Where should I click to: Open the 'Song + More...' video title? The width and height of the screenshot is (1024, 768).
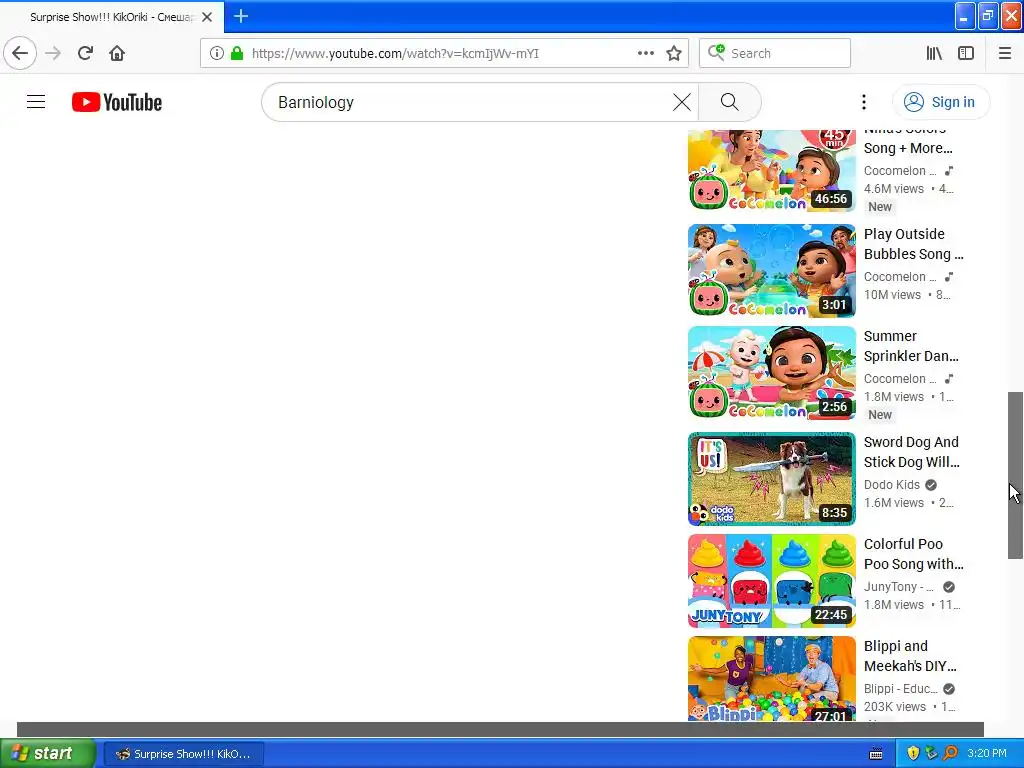pyautogui.click(x=908, y=148)
